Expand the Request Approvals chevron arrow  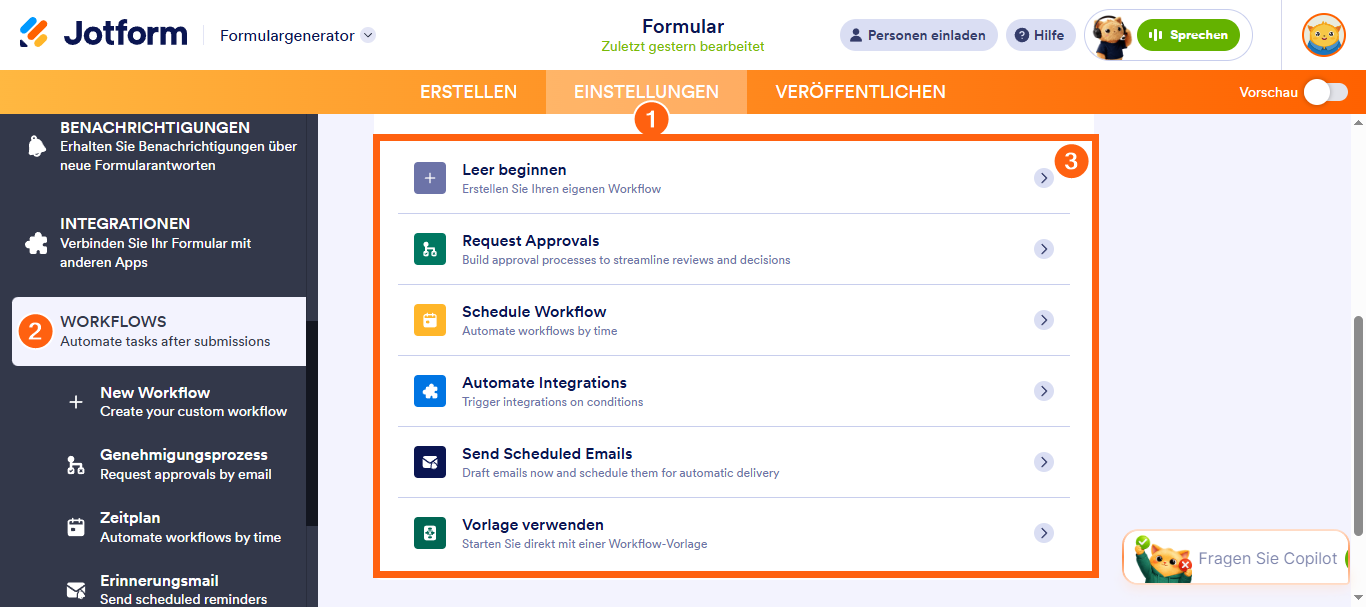pyautogui.click(x=1044, y=249)
